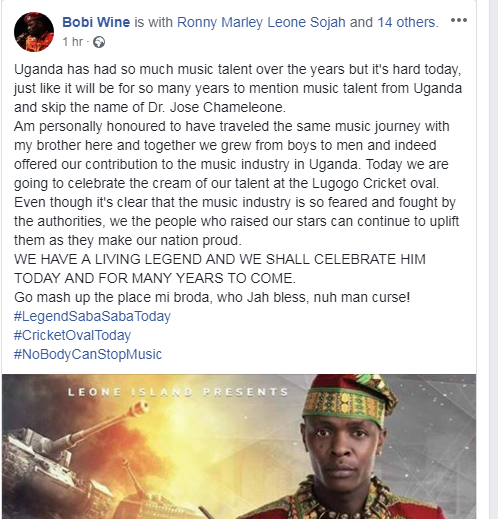Screen dimensions: 498x519
Task: Follow the #CricketOvalToday hashtag
Action: tap(72, 335)
